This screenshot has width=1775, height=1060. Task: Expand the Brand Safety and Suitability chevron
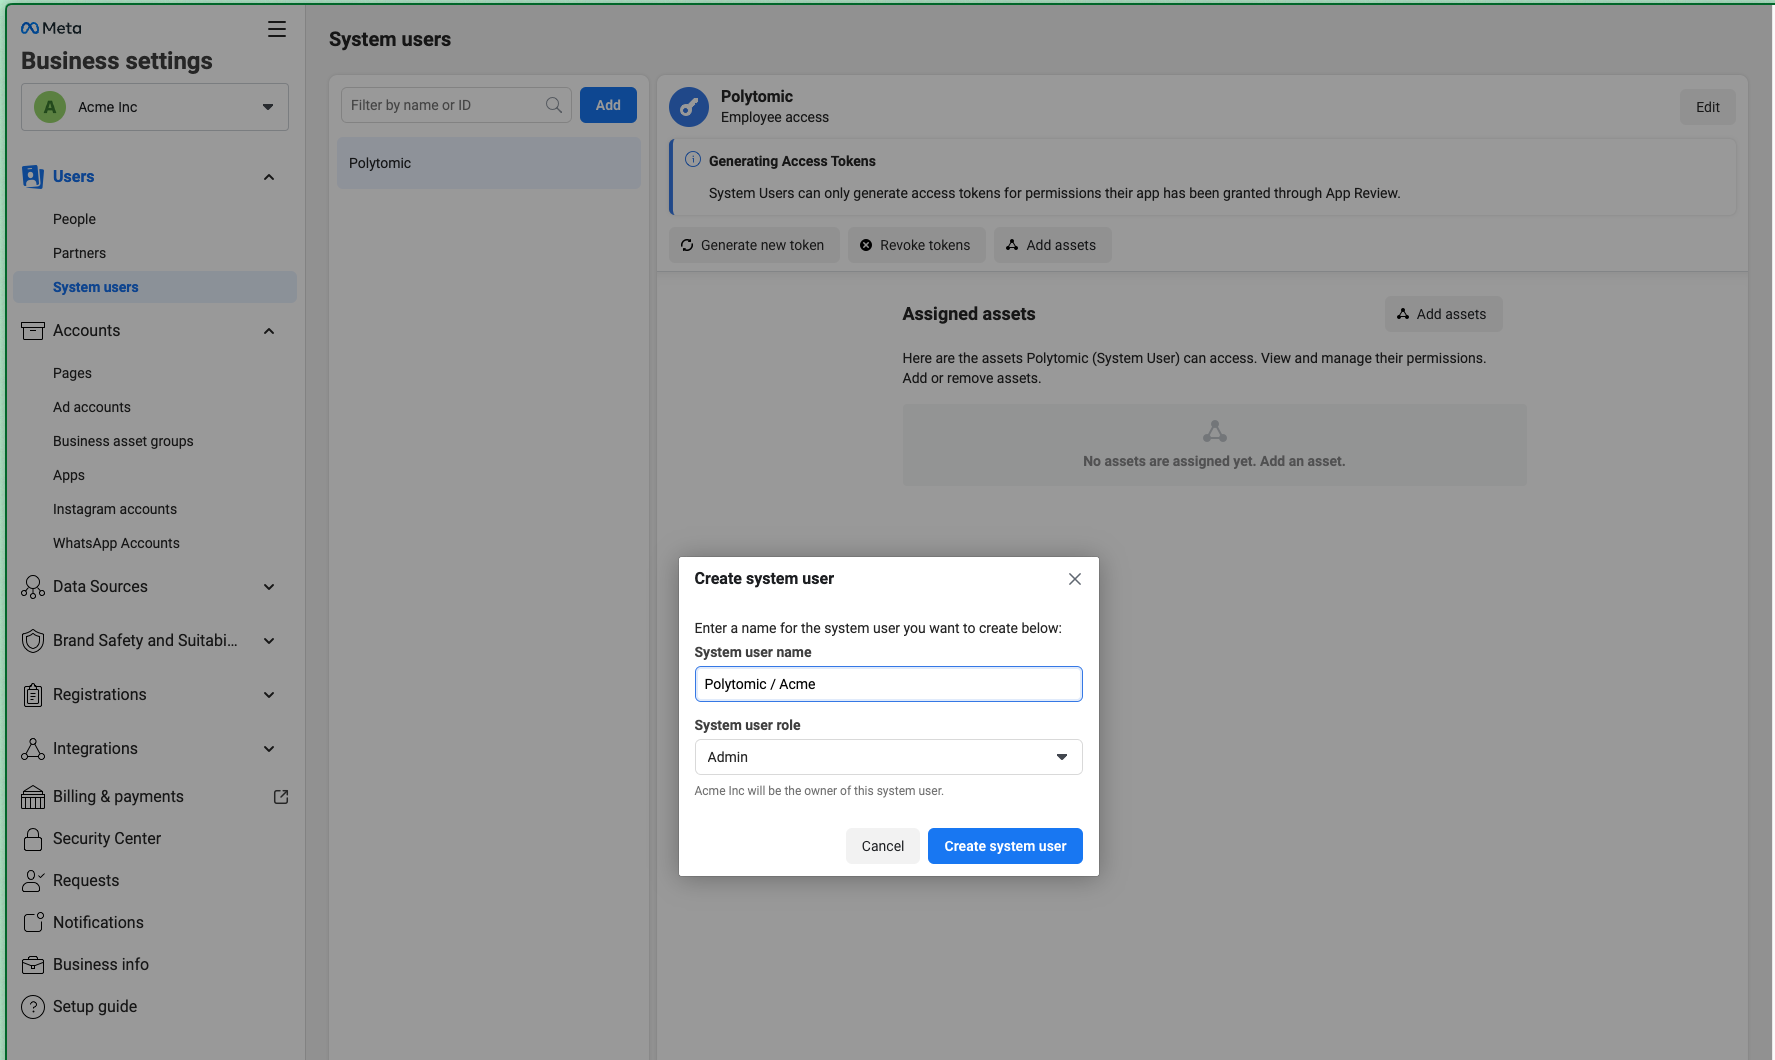click(269, 641)
